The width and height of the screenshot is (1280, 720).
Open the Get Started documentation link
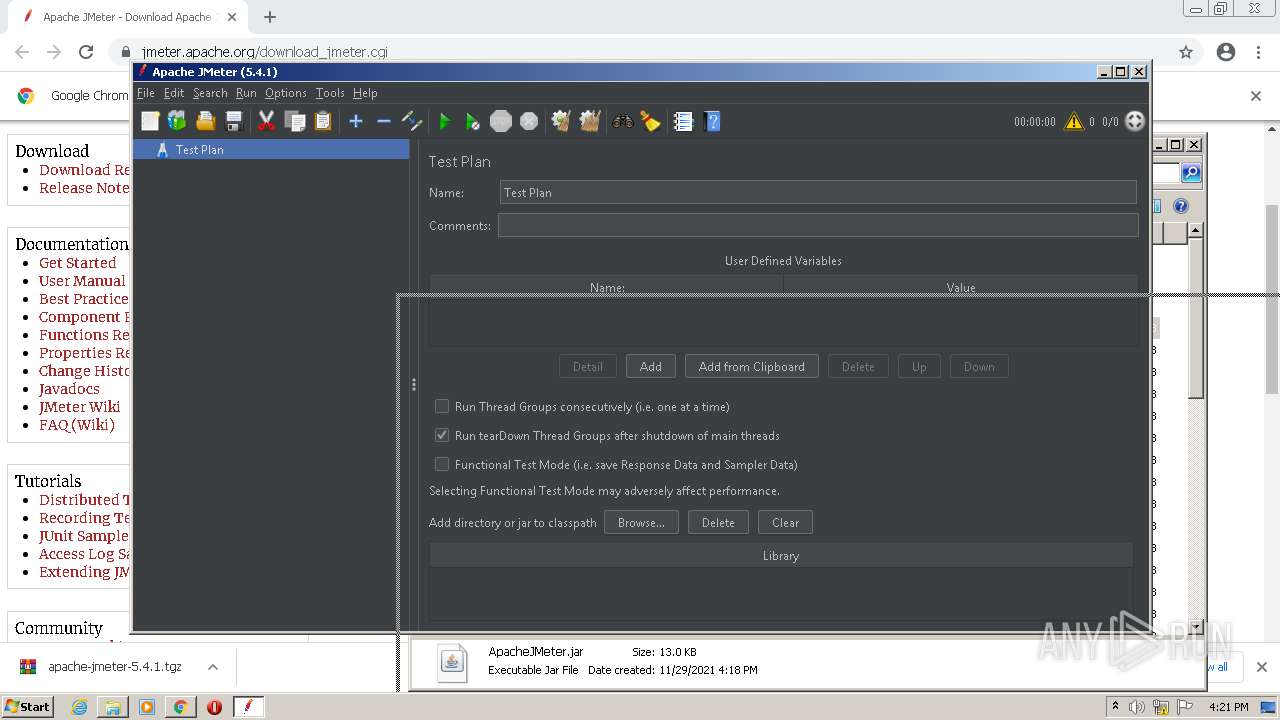[78, 263]
